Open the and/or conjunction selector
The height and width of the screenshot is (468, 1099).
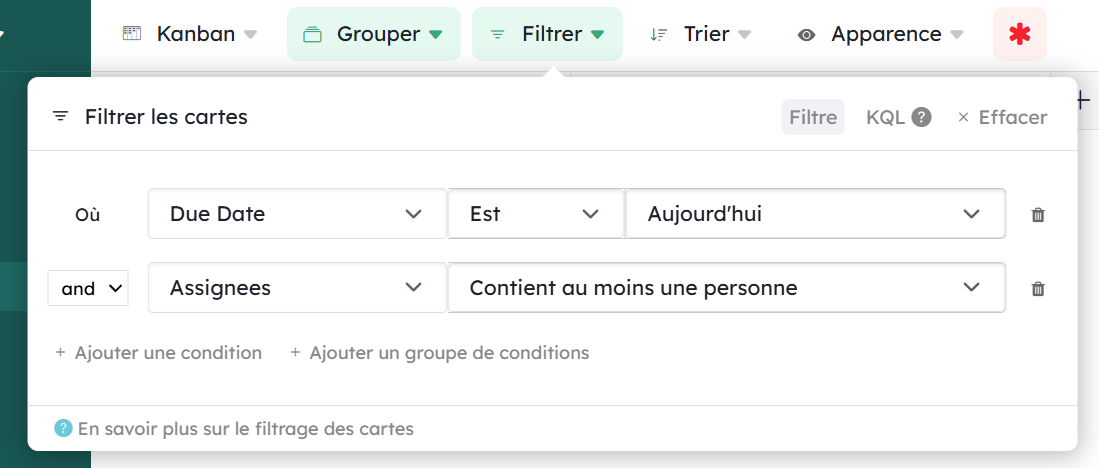88,289
